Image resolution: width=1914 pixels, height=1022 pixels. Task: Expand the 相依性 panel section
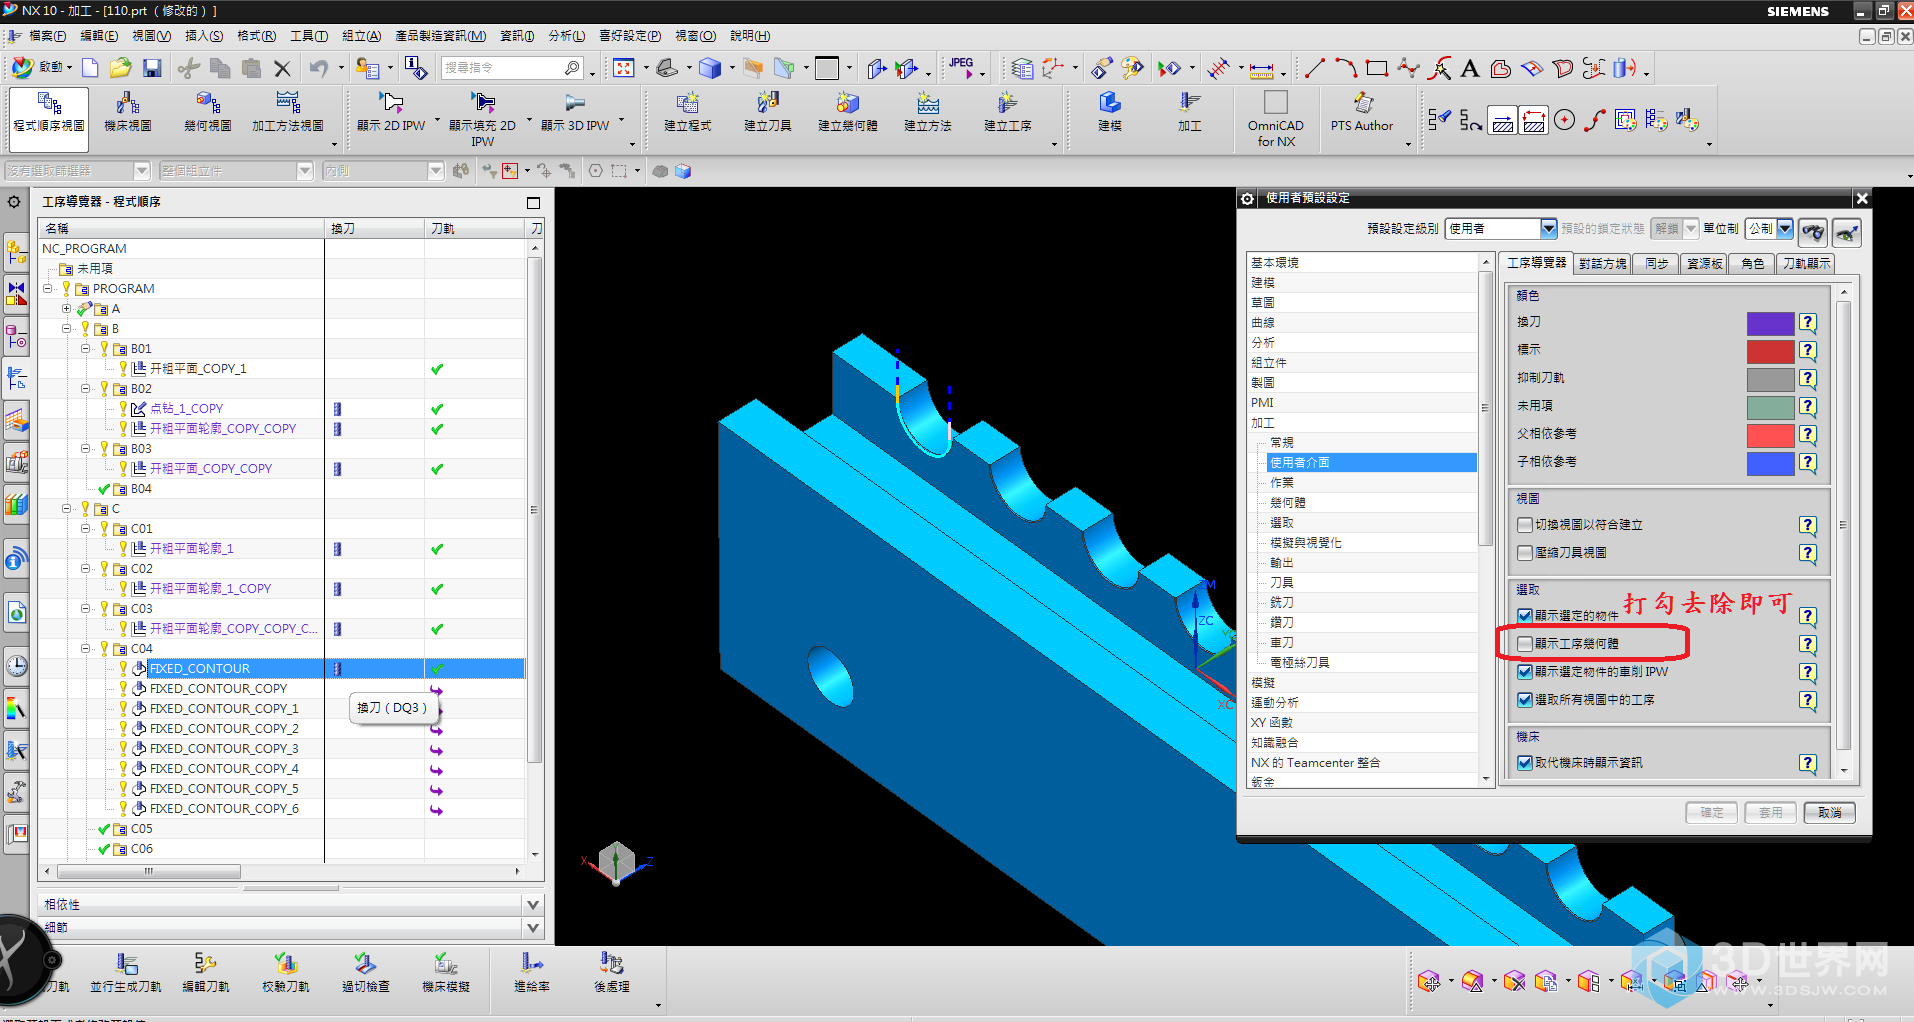tap(532, 904)
